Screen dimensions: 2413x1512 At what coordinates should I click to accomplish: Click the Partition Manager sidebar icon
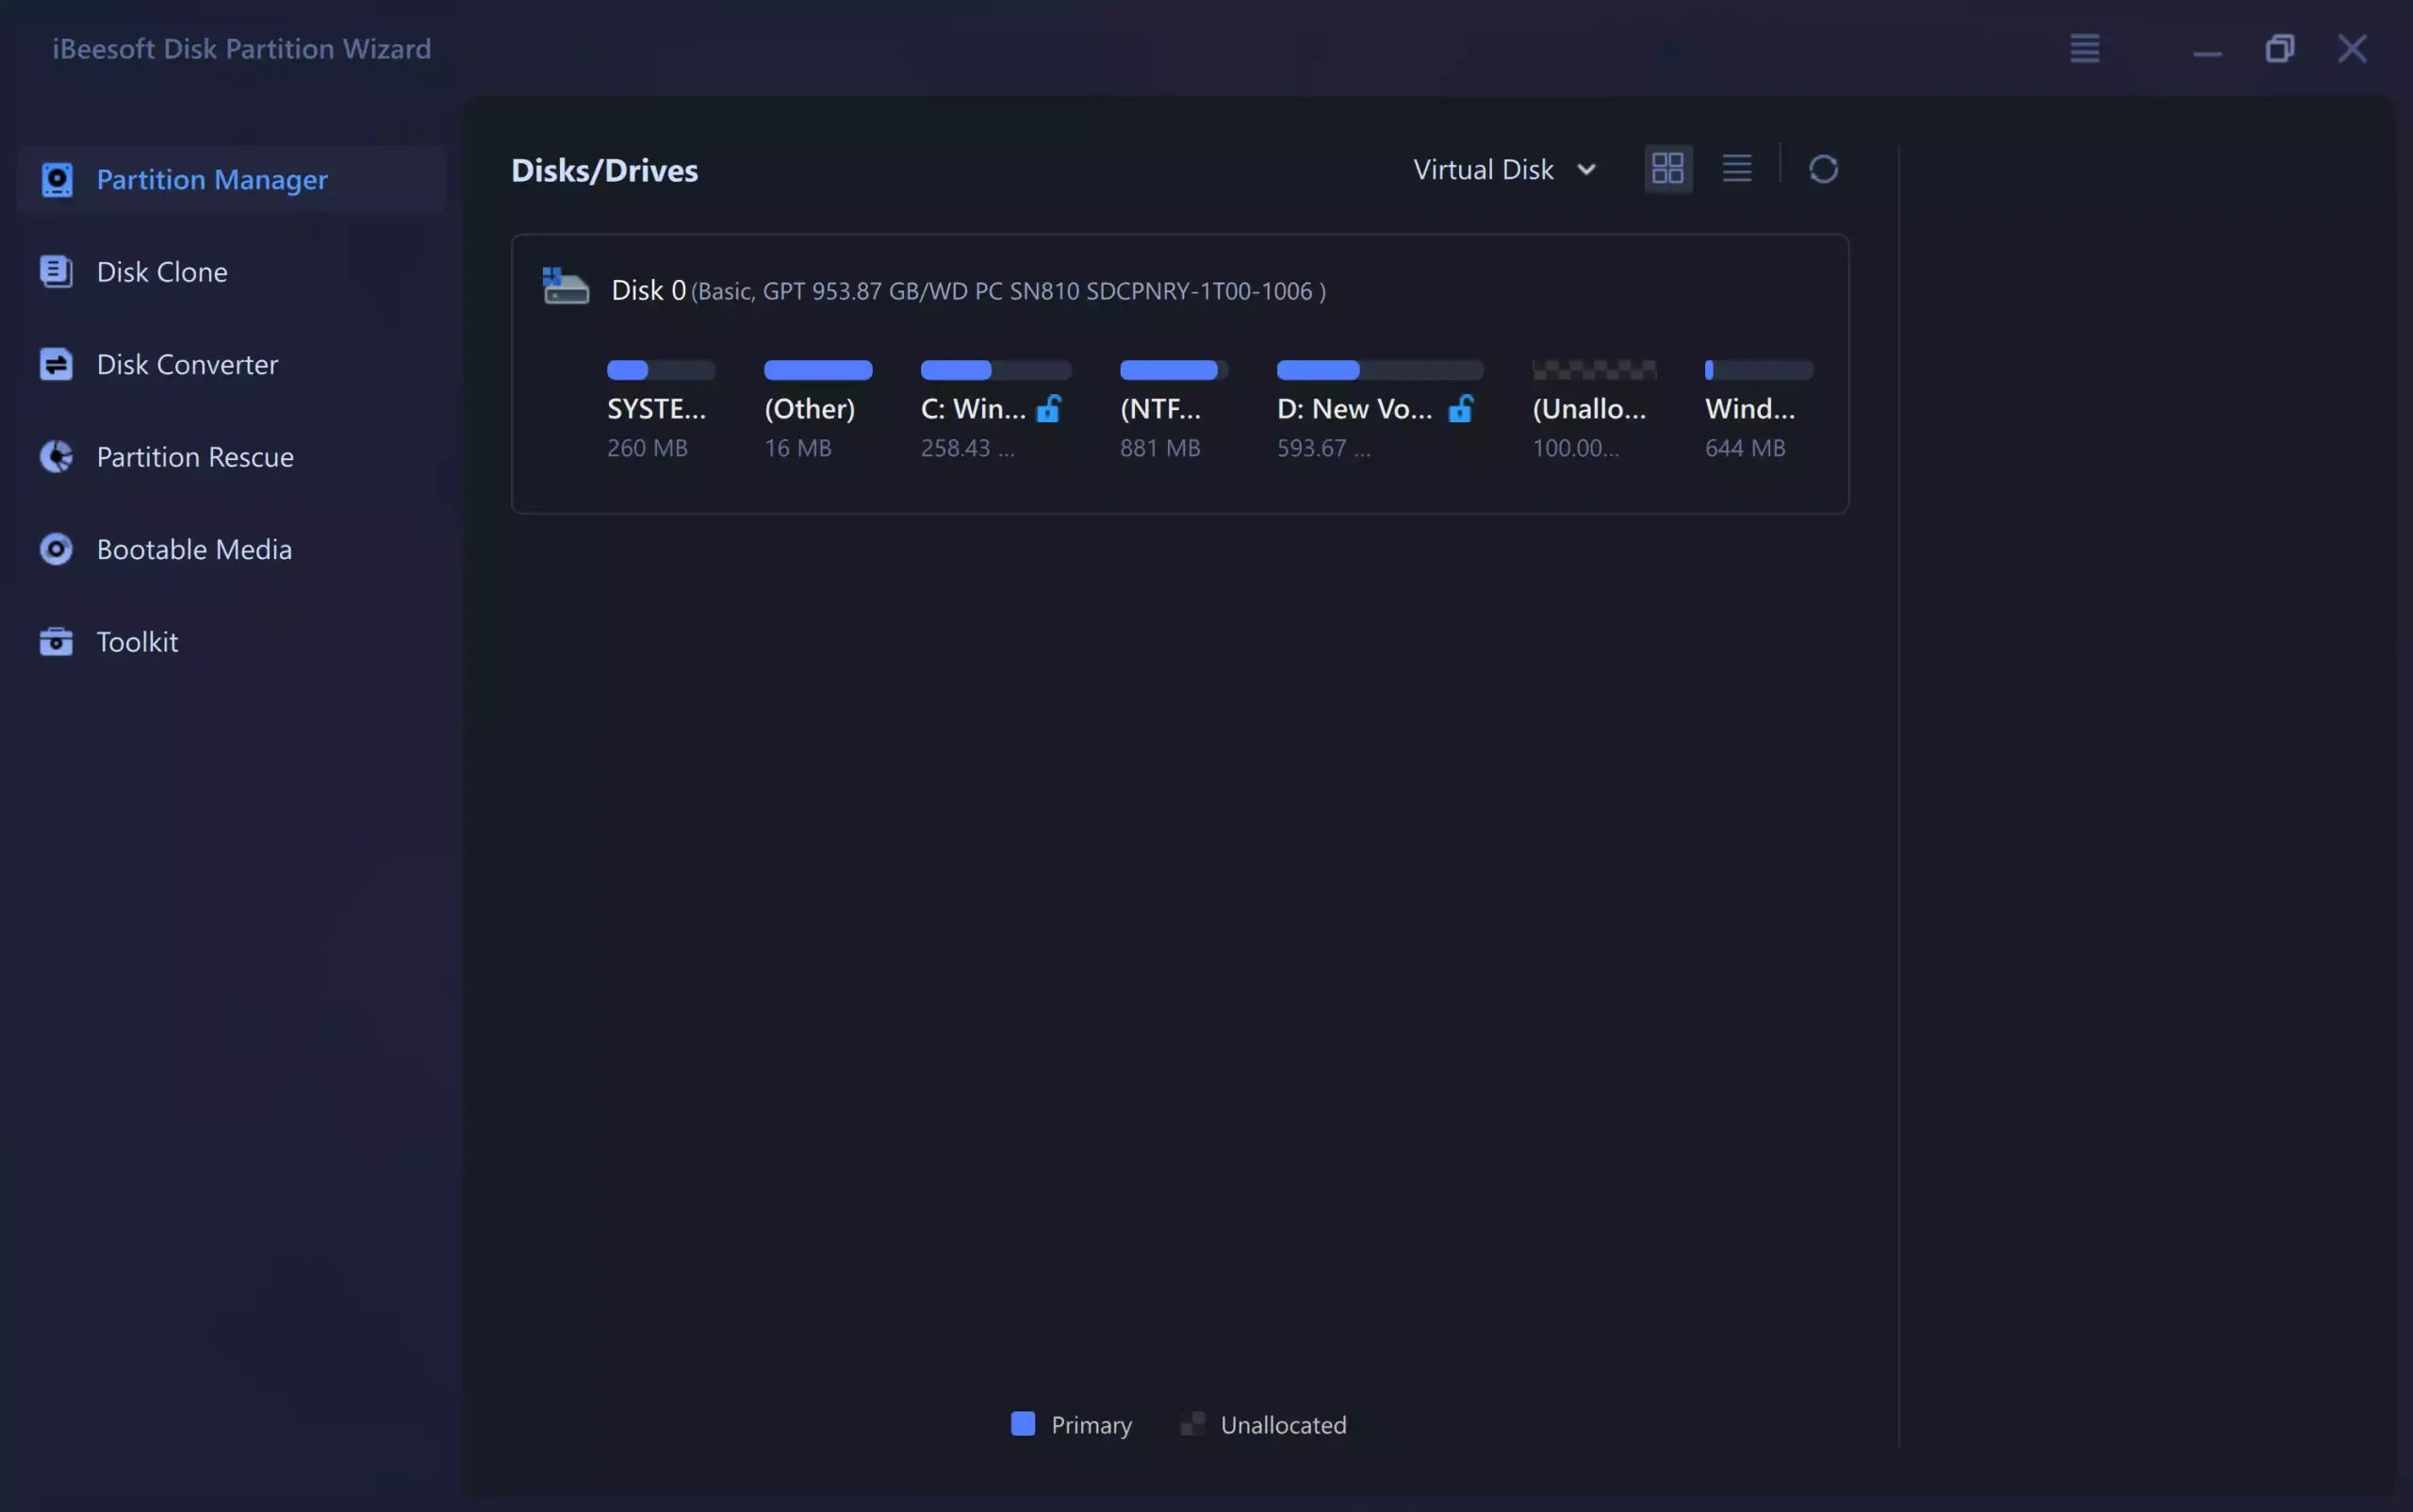click(x=57, y=180)
